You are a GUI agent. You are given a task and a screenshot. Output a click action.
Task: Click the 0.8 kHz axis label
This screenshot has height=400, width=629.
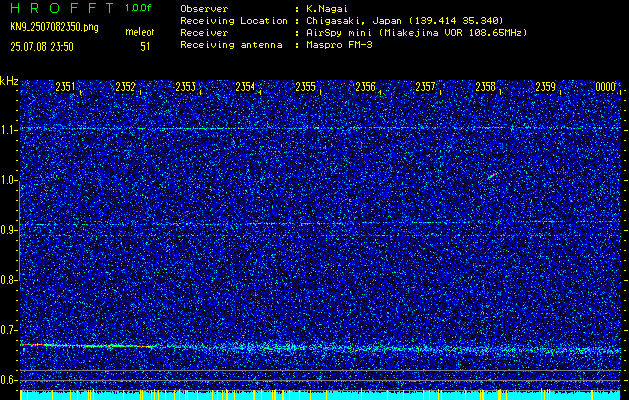click(x=8, y=280)
